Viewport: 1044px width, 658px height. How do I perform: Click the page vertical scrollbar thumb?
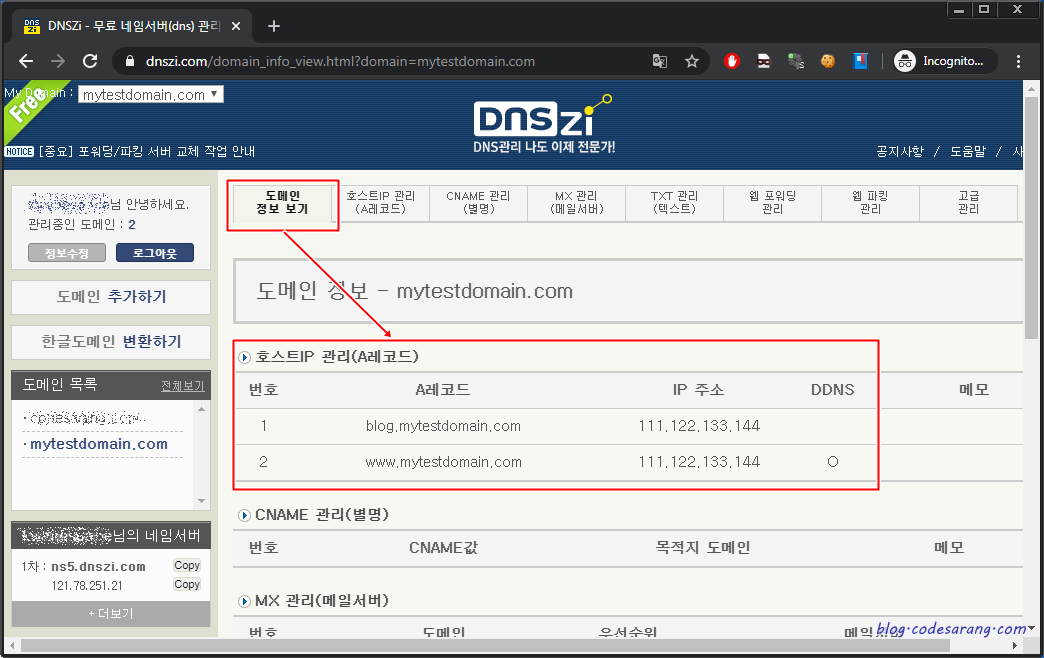pyautogui.click(x=1031, y=216)
